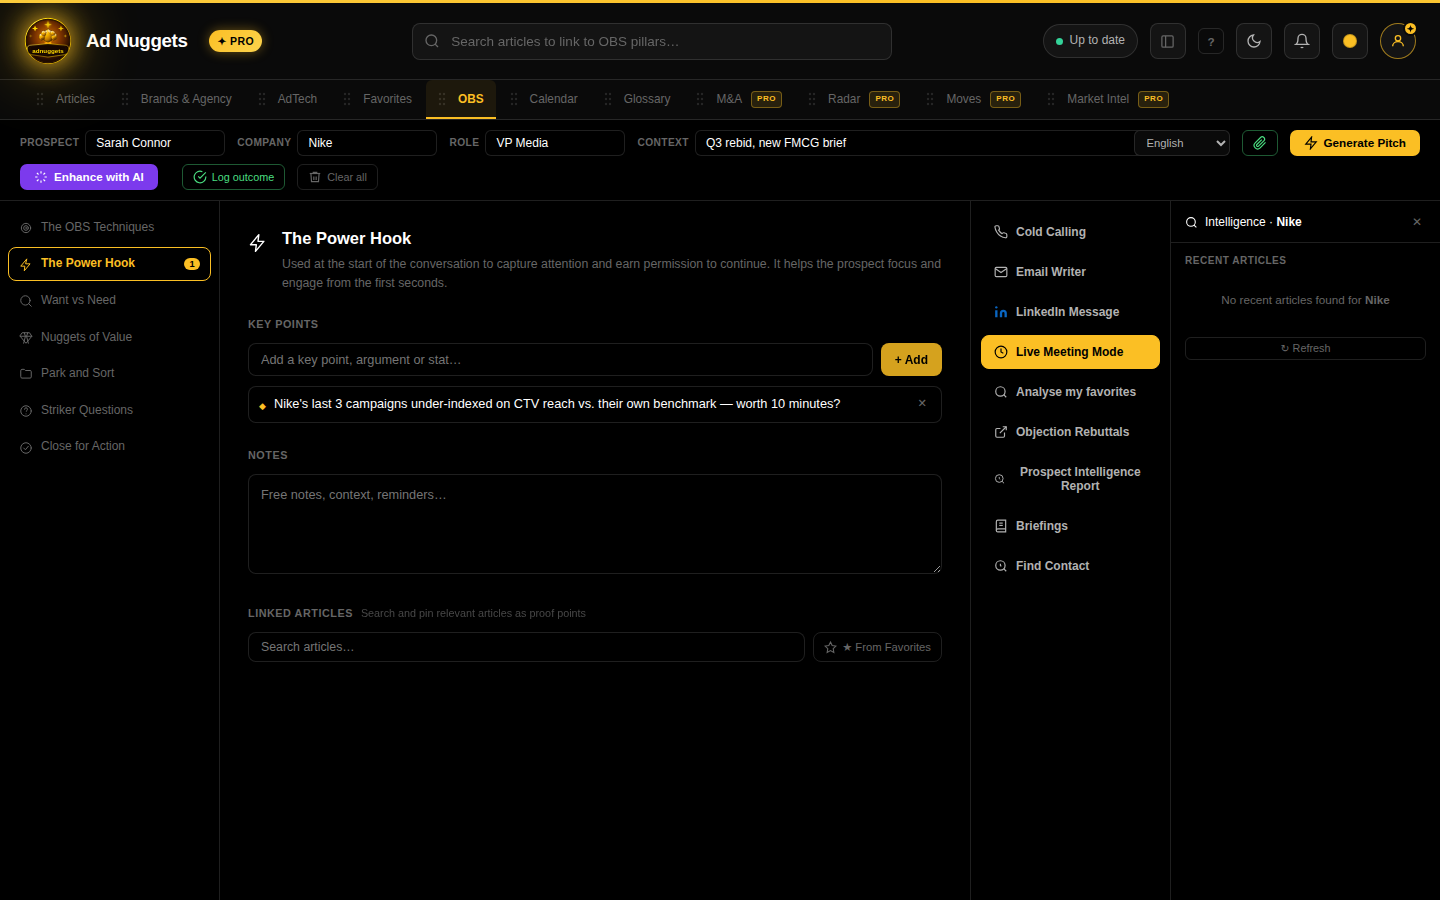Open the Glossary tab
Screen dimensions: 1440x900
coord(638,99)
